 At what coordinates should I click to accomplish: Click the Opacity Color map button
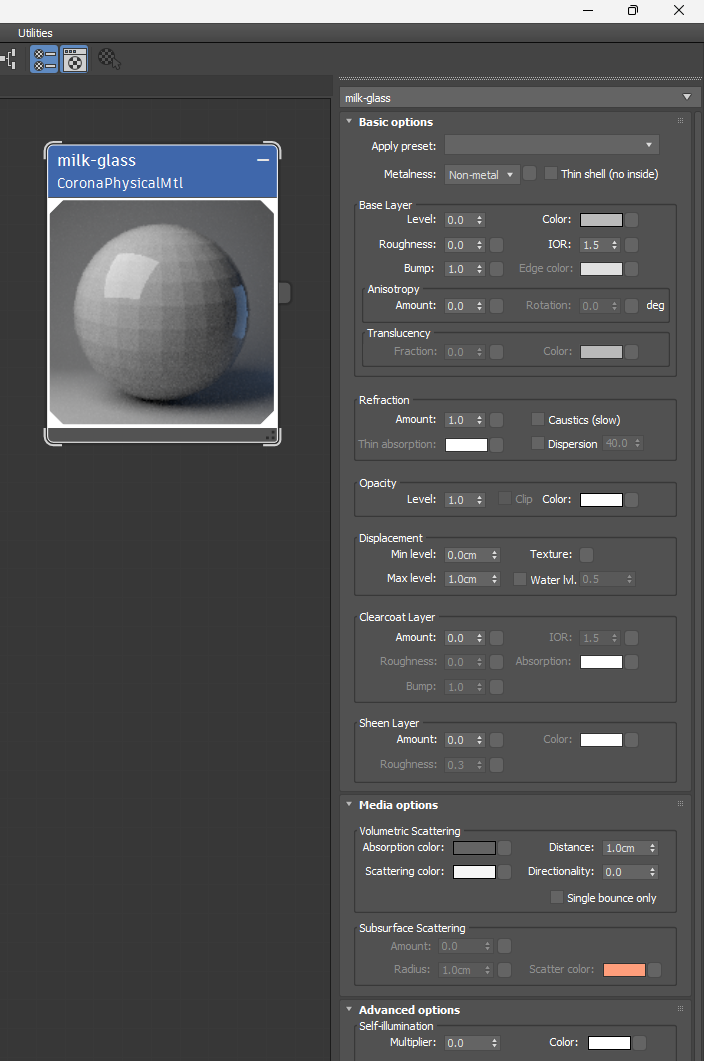coord(632,500)
